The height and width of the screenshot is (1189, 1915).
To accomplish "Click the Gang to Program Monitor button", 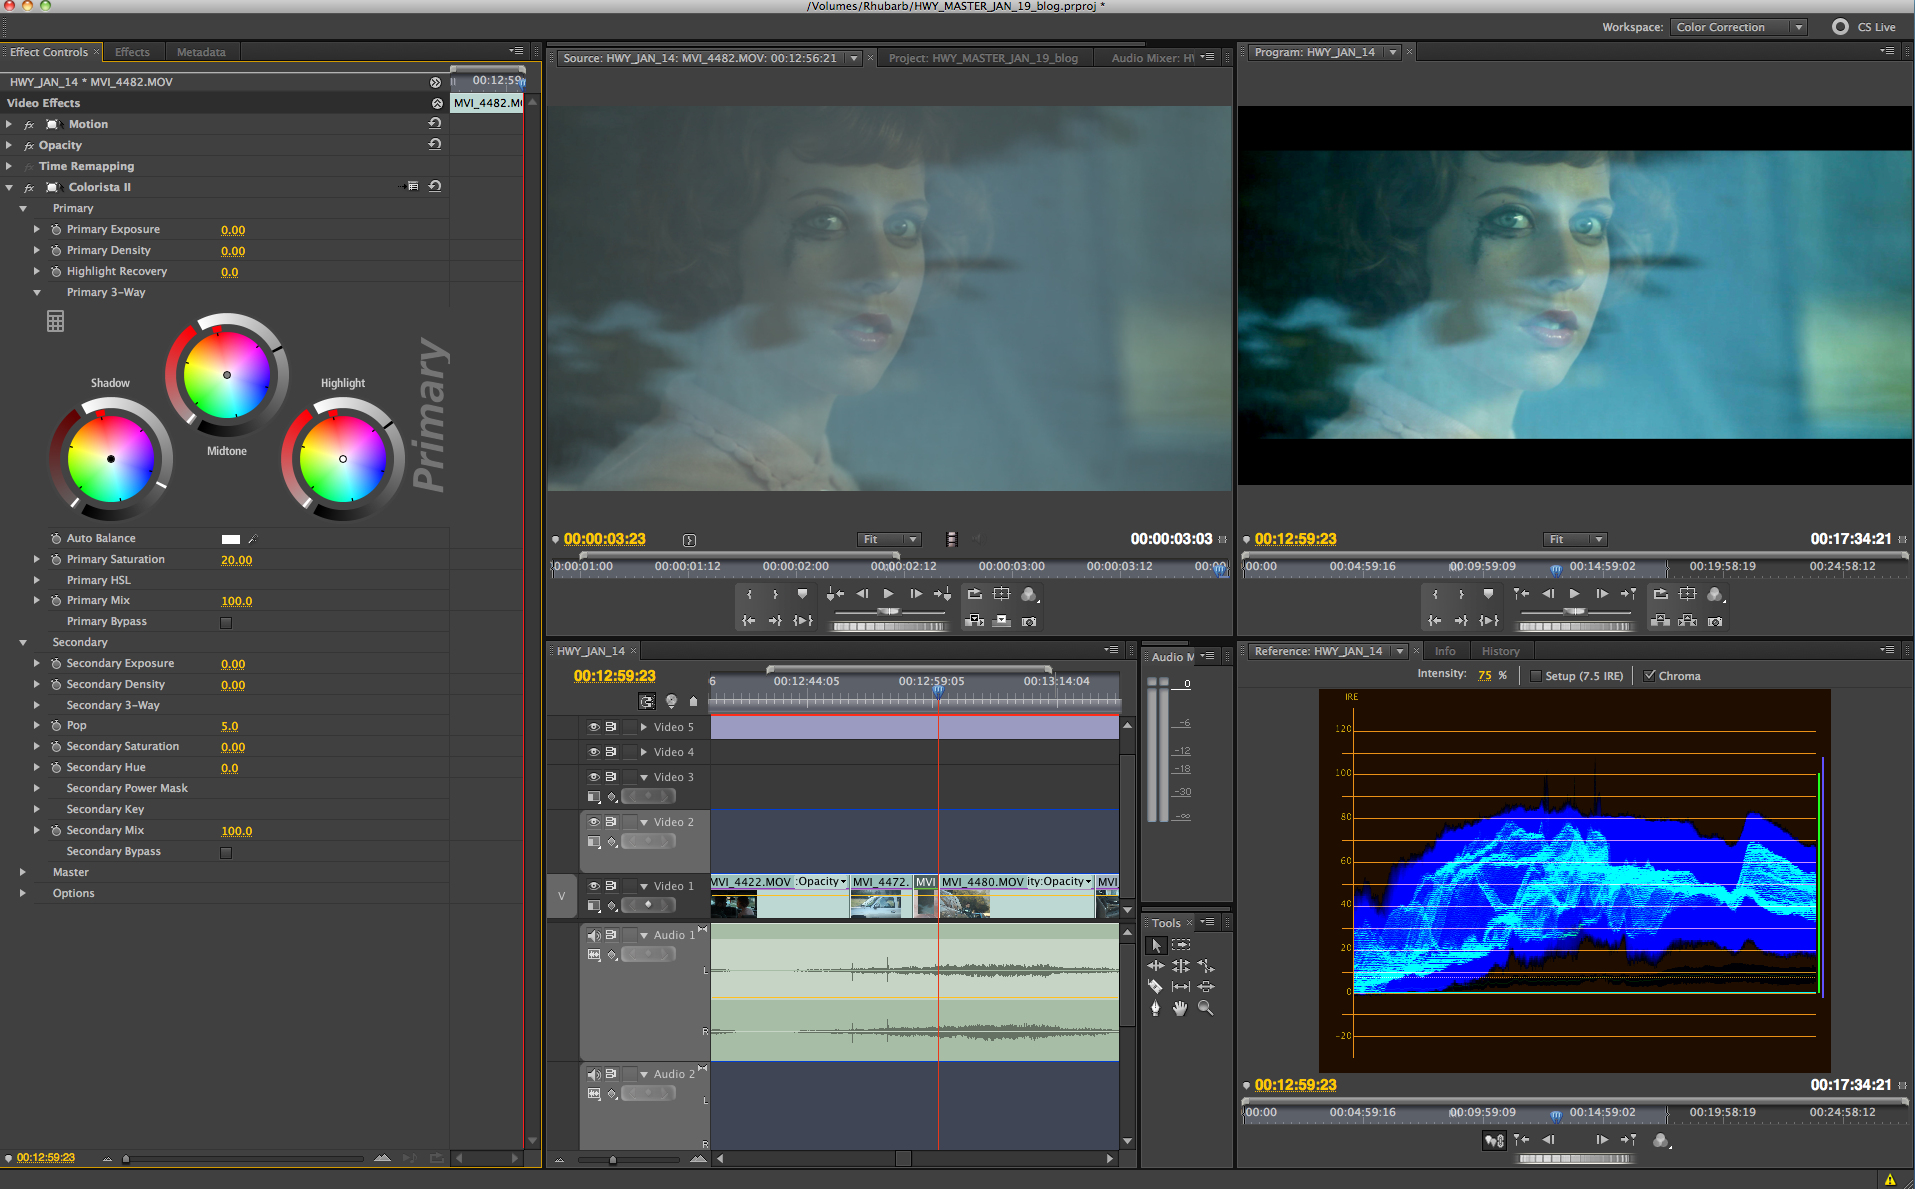I will pyautogui.click(x=1494, y=1141).
